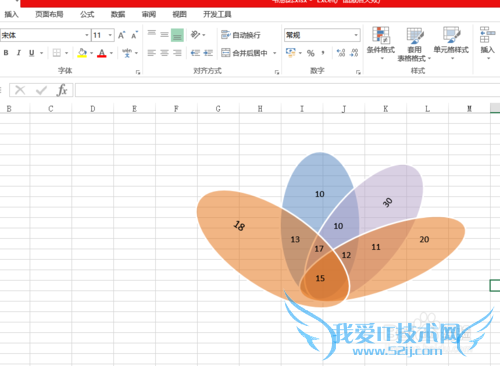Click the accounting number format icon

pos(291,52)
